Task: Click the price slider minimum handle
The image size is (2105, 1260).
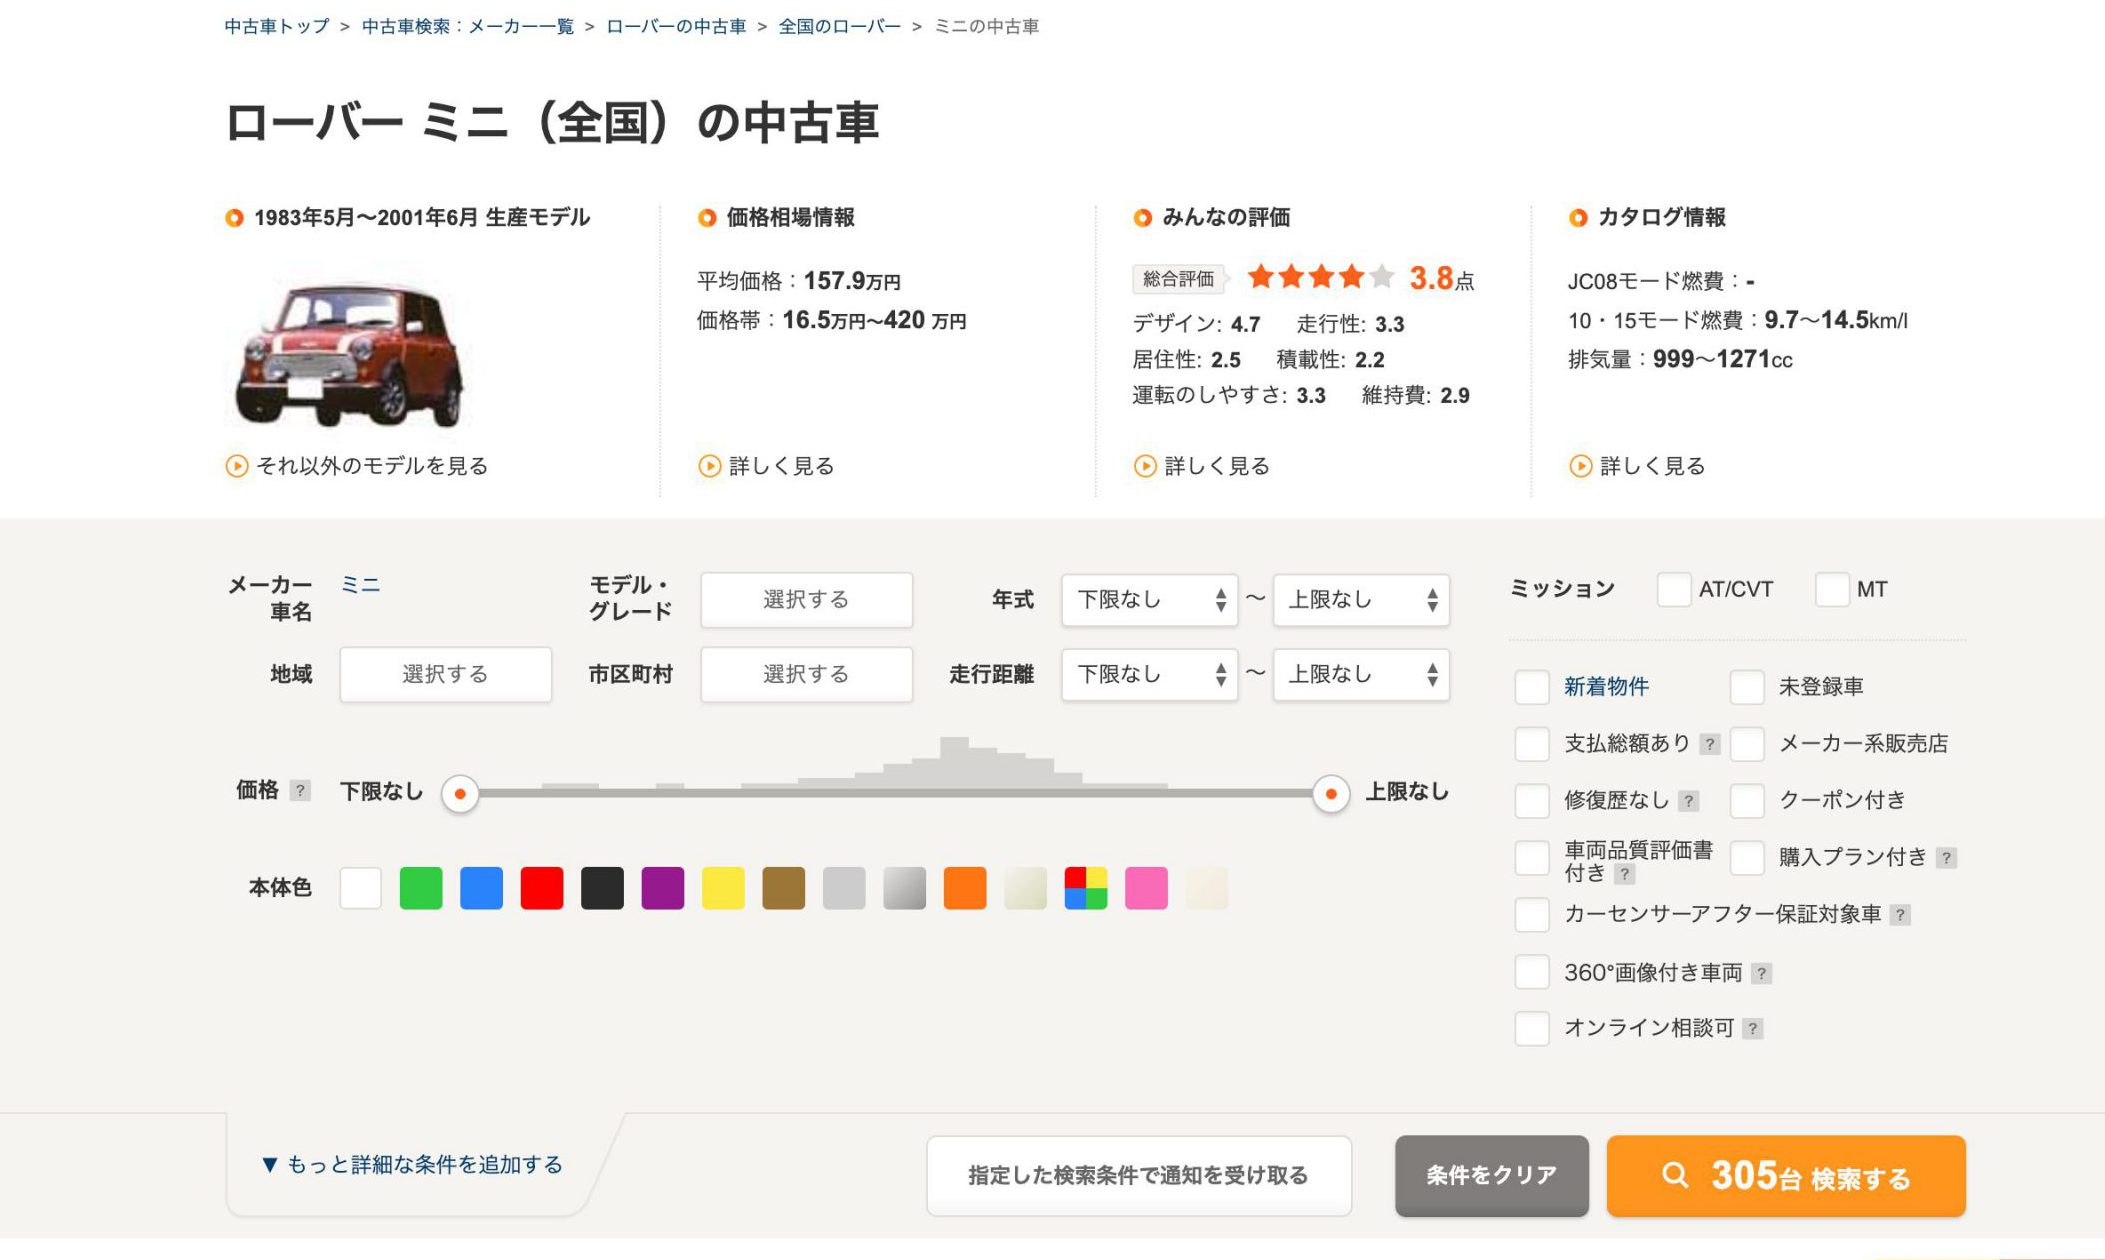Action: [460, 794]
